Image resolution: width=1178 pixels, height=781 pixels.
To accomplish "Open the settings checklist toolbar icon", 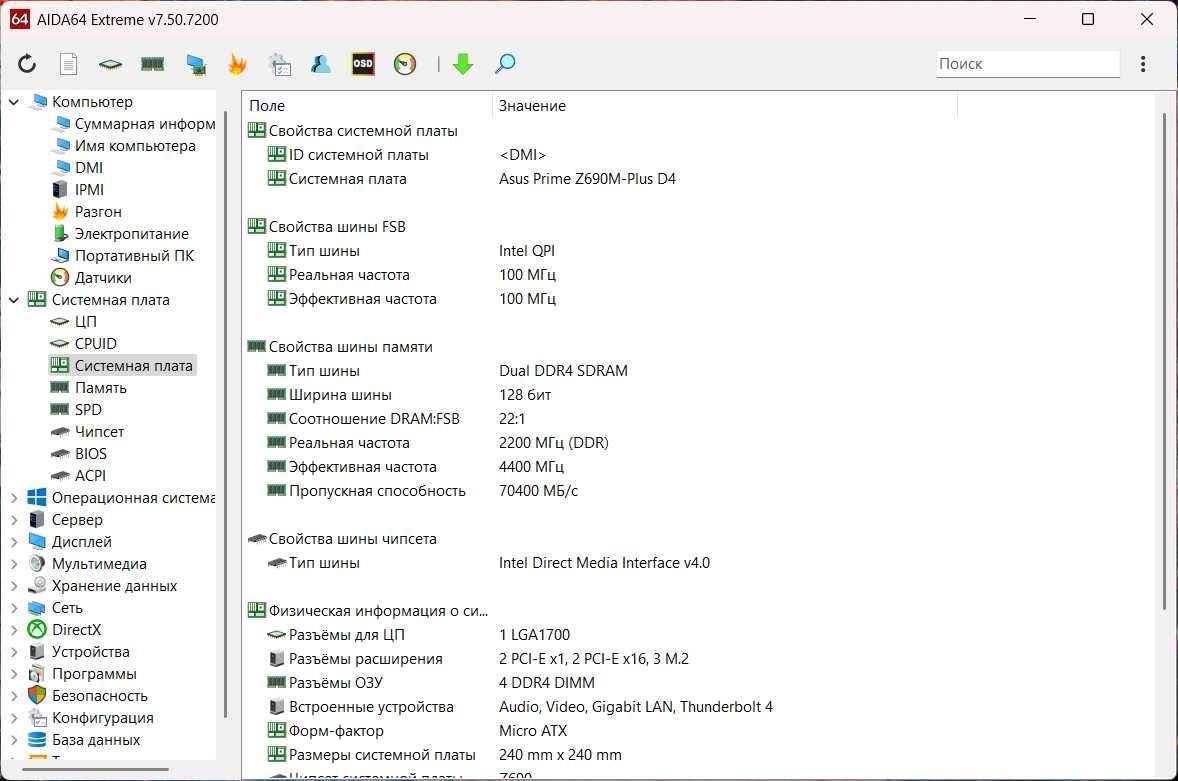I will [279, 65].
